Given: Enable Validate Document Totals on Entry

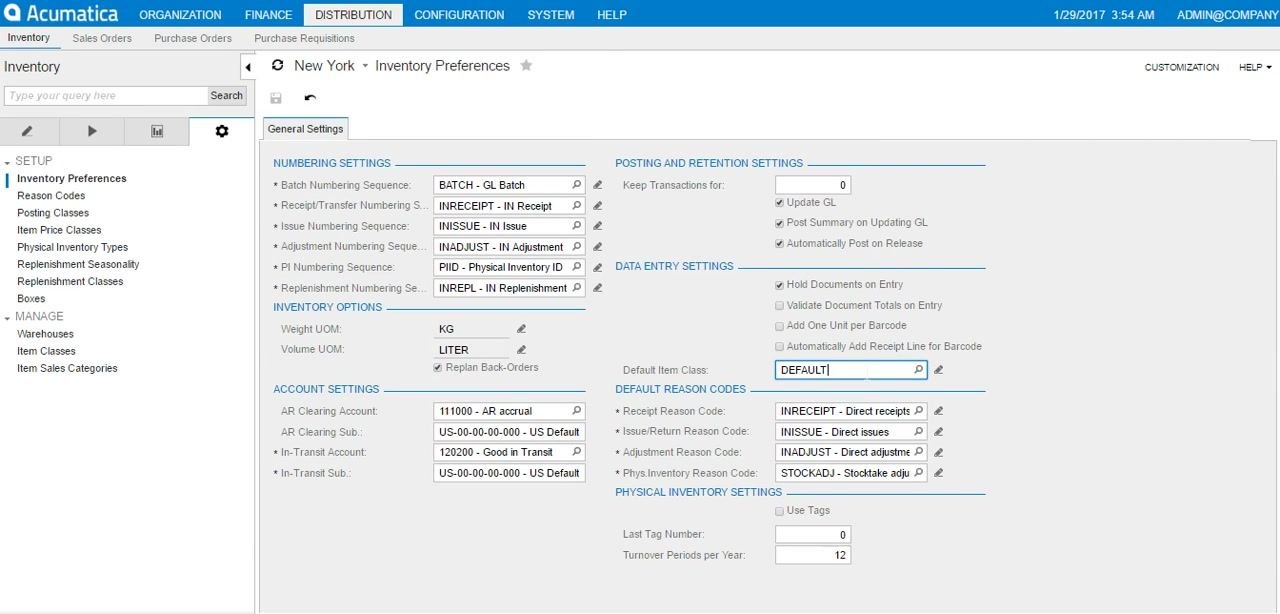Looking at the screenshot, I should coord(780,306).
